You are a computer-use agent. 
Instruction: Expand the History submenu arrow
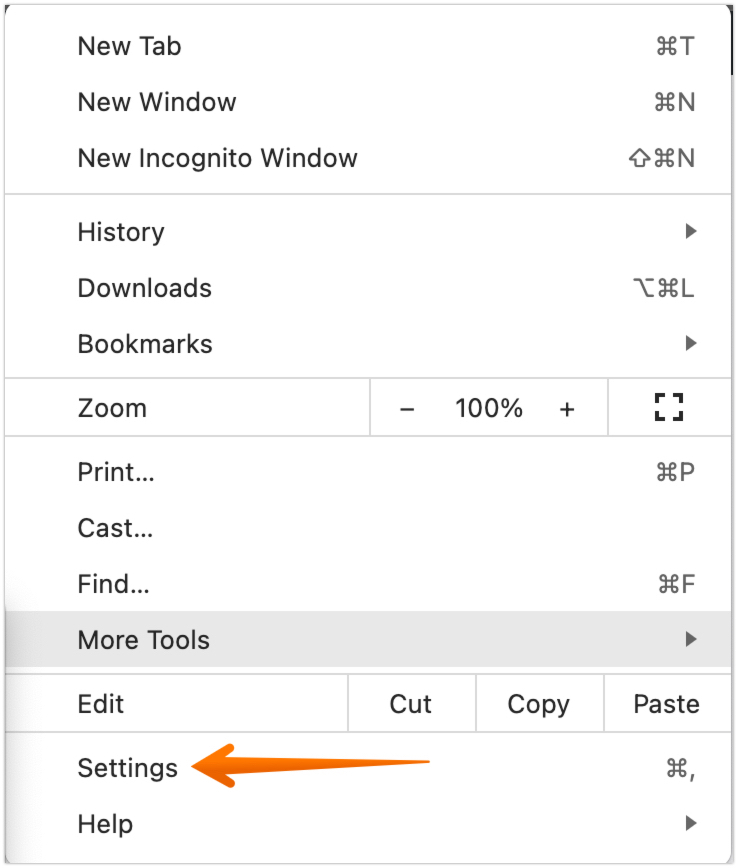pyautogui.click(x=690, y=232)
